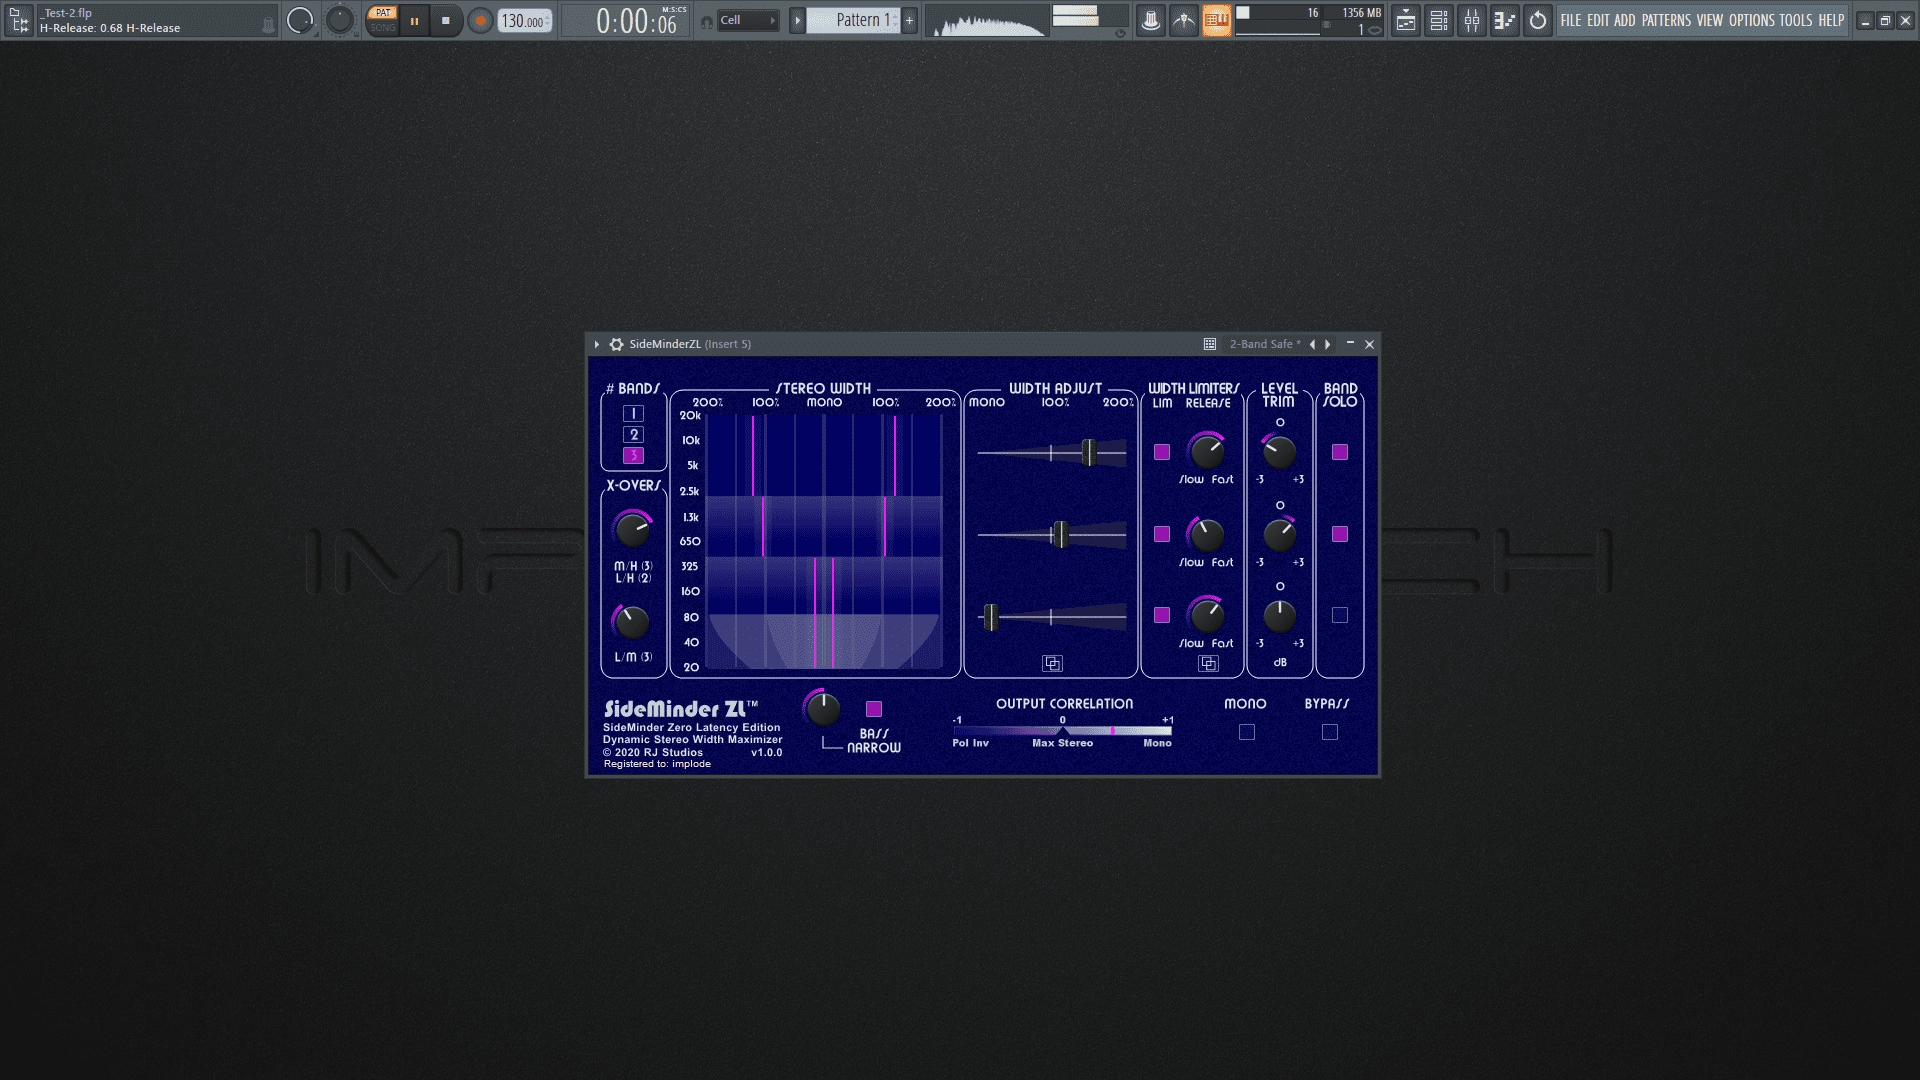
Task: Toggle the typing keyboard to piano icon
Action: (x=1217, y=20)
